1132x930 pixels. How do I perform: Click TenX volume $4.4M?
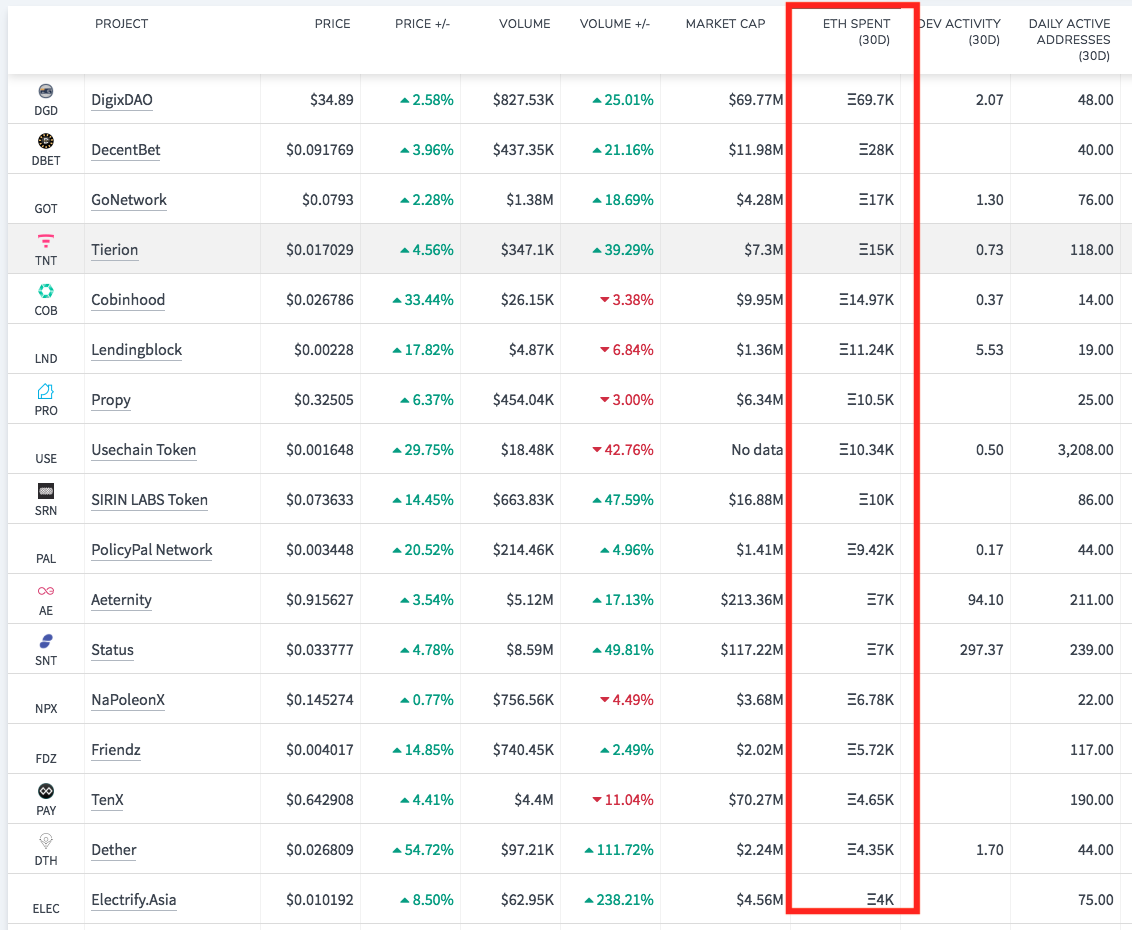tap(534, 800)
